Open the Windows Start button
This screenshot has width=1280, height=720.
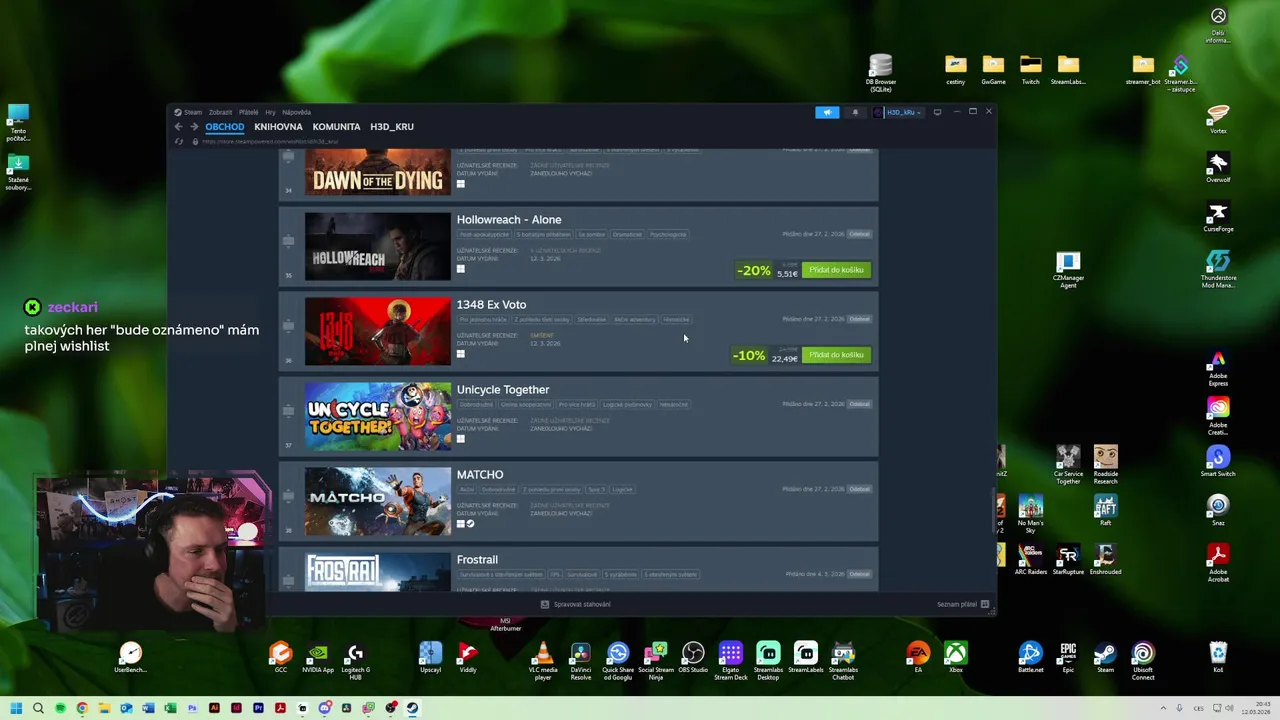(16, 708)
